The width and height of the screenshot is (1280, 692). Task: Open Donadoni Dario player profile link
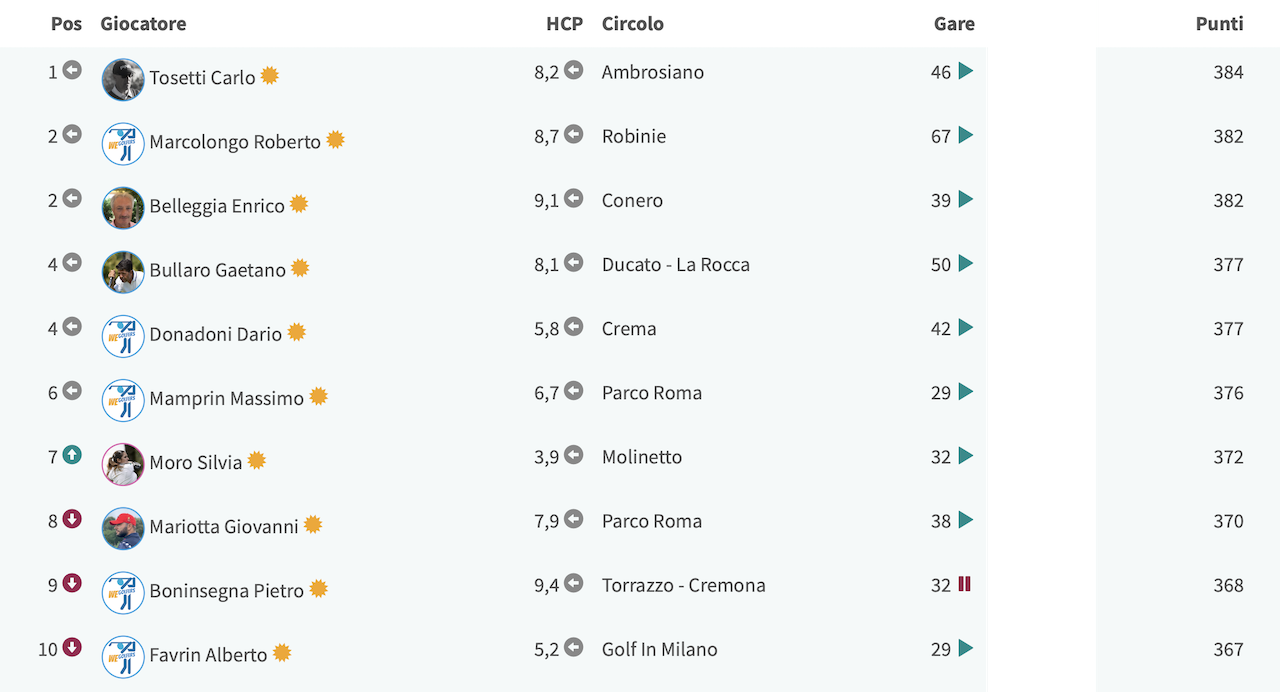tap(216, 334)
